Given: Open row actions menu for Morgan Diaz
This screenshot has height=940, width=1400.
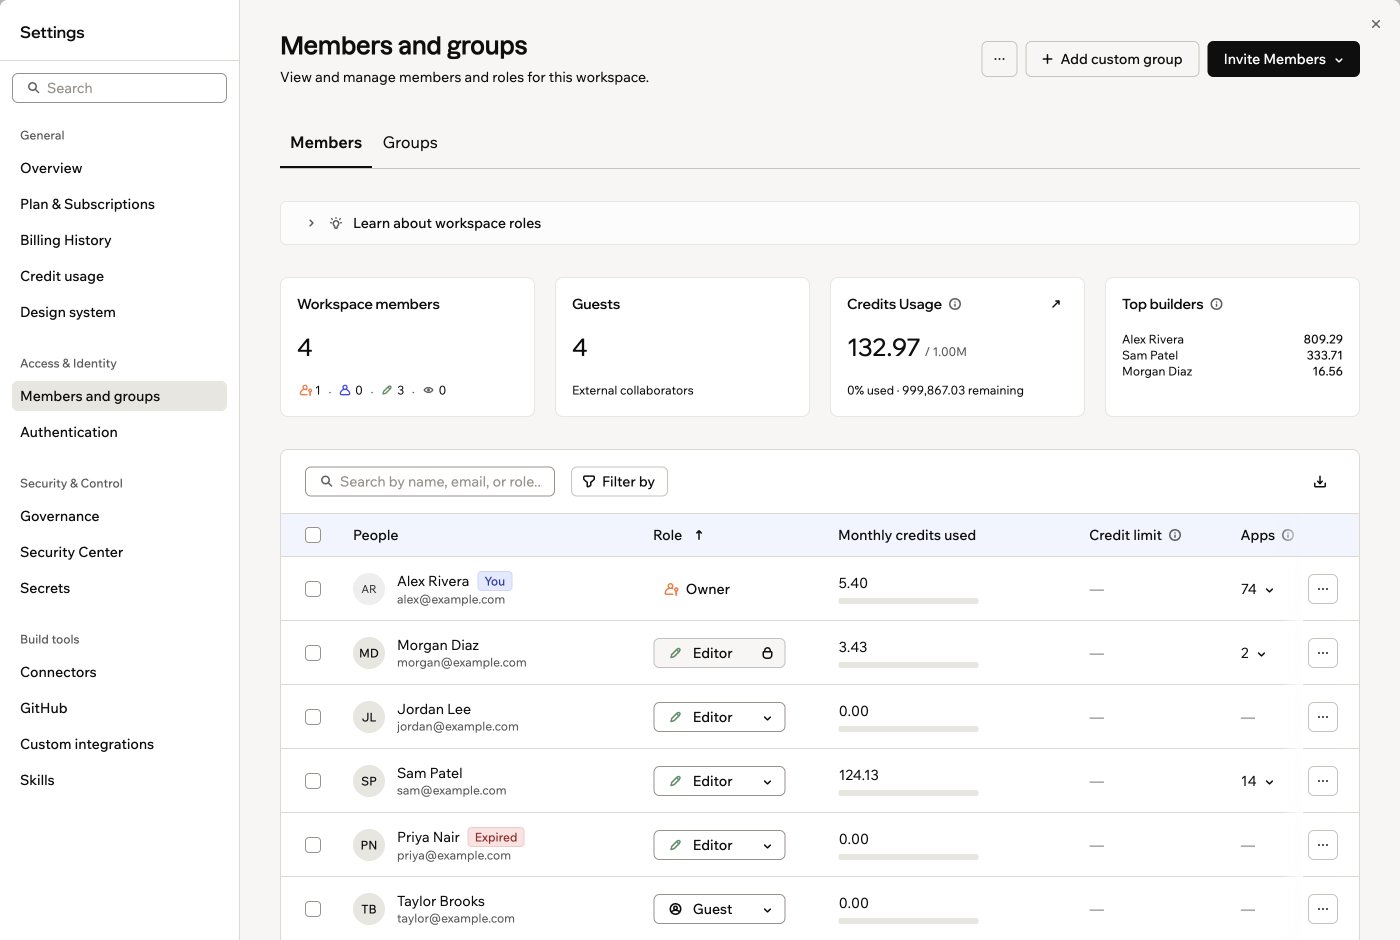Looking at the screenshot, I should pyautogui.click(x=1323, y=653).
